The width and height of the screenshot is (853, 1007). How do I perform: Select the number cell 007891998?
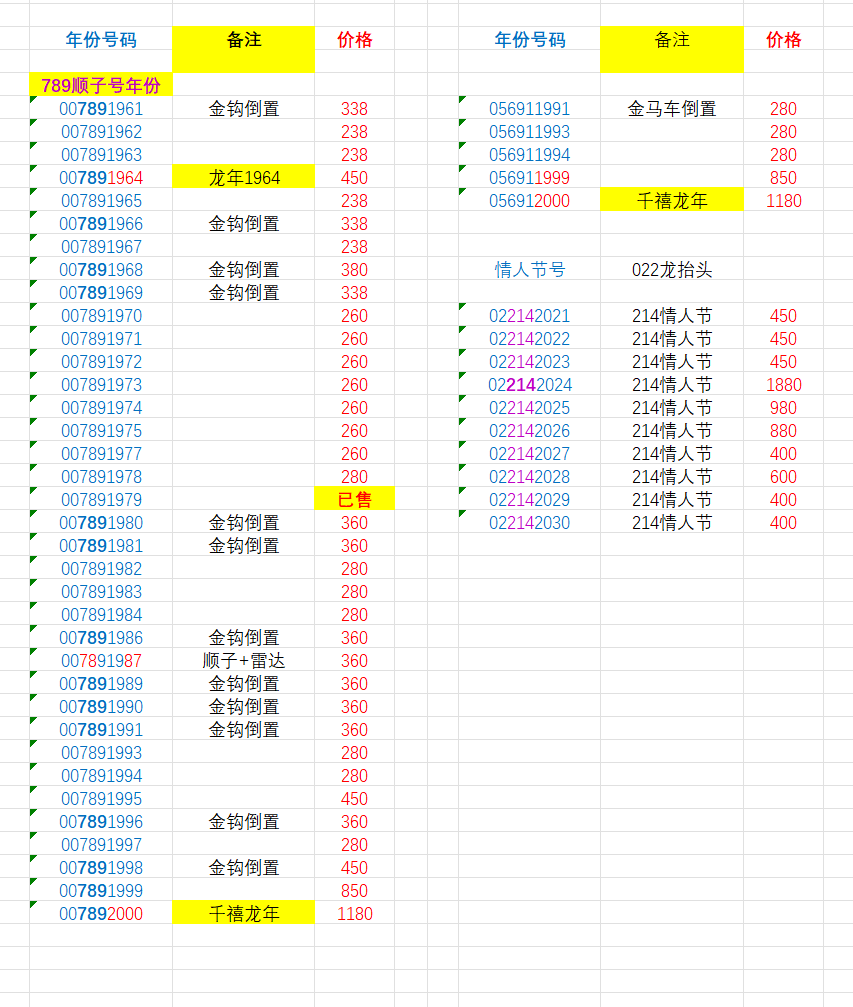click(101, 868)
